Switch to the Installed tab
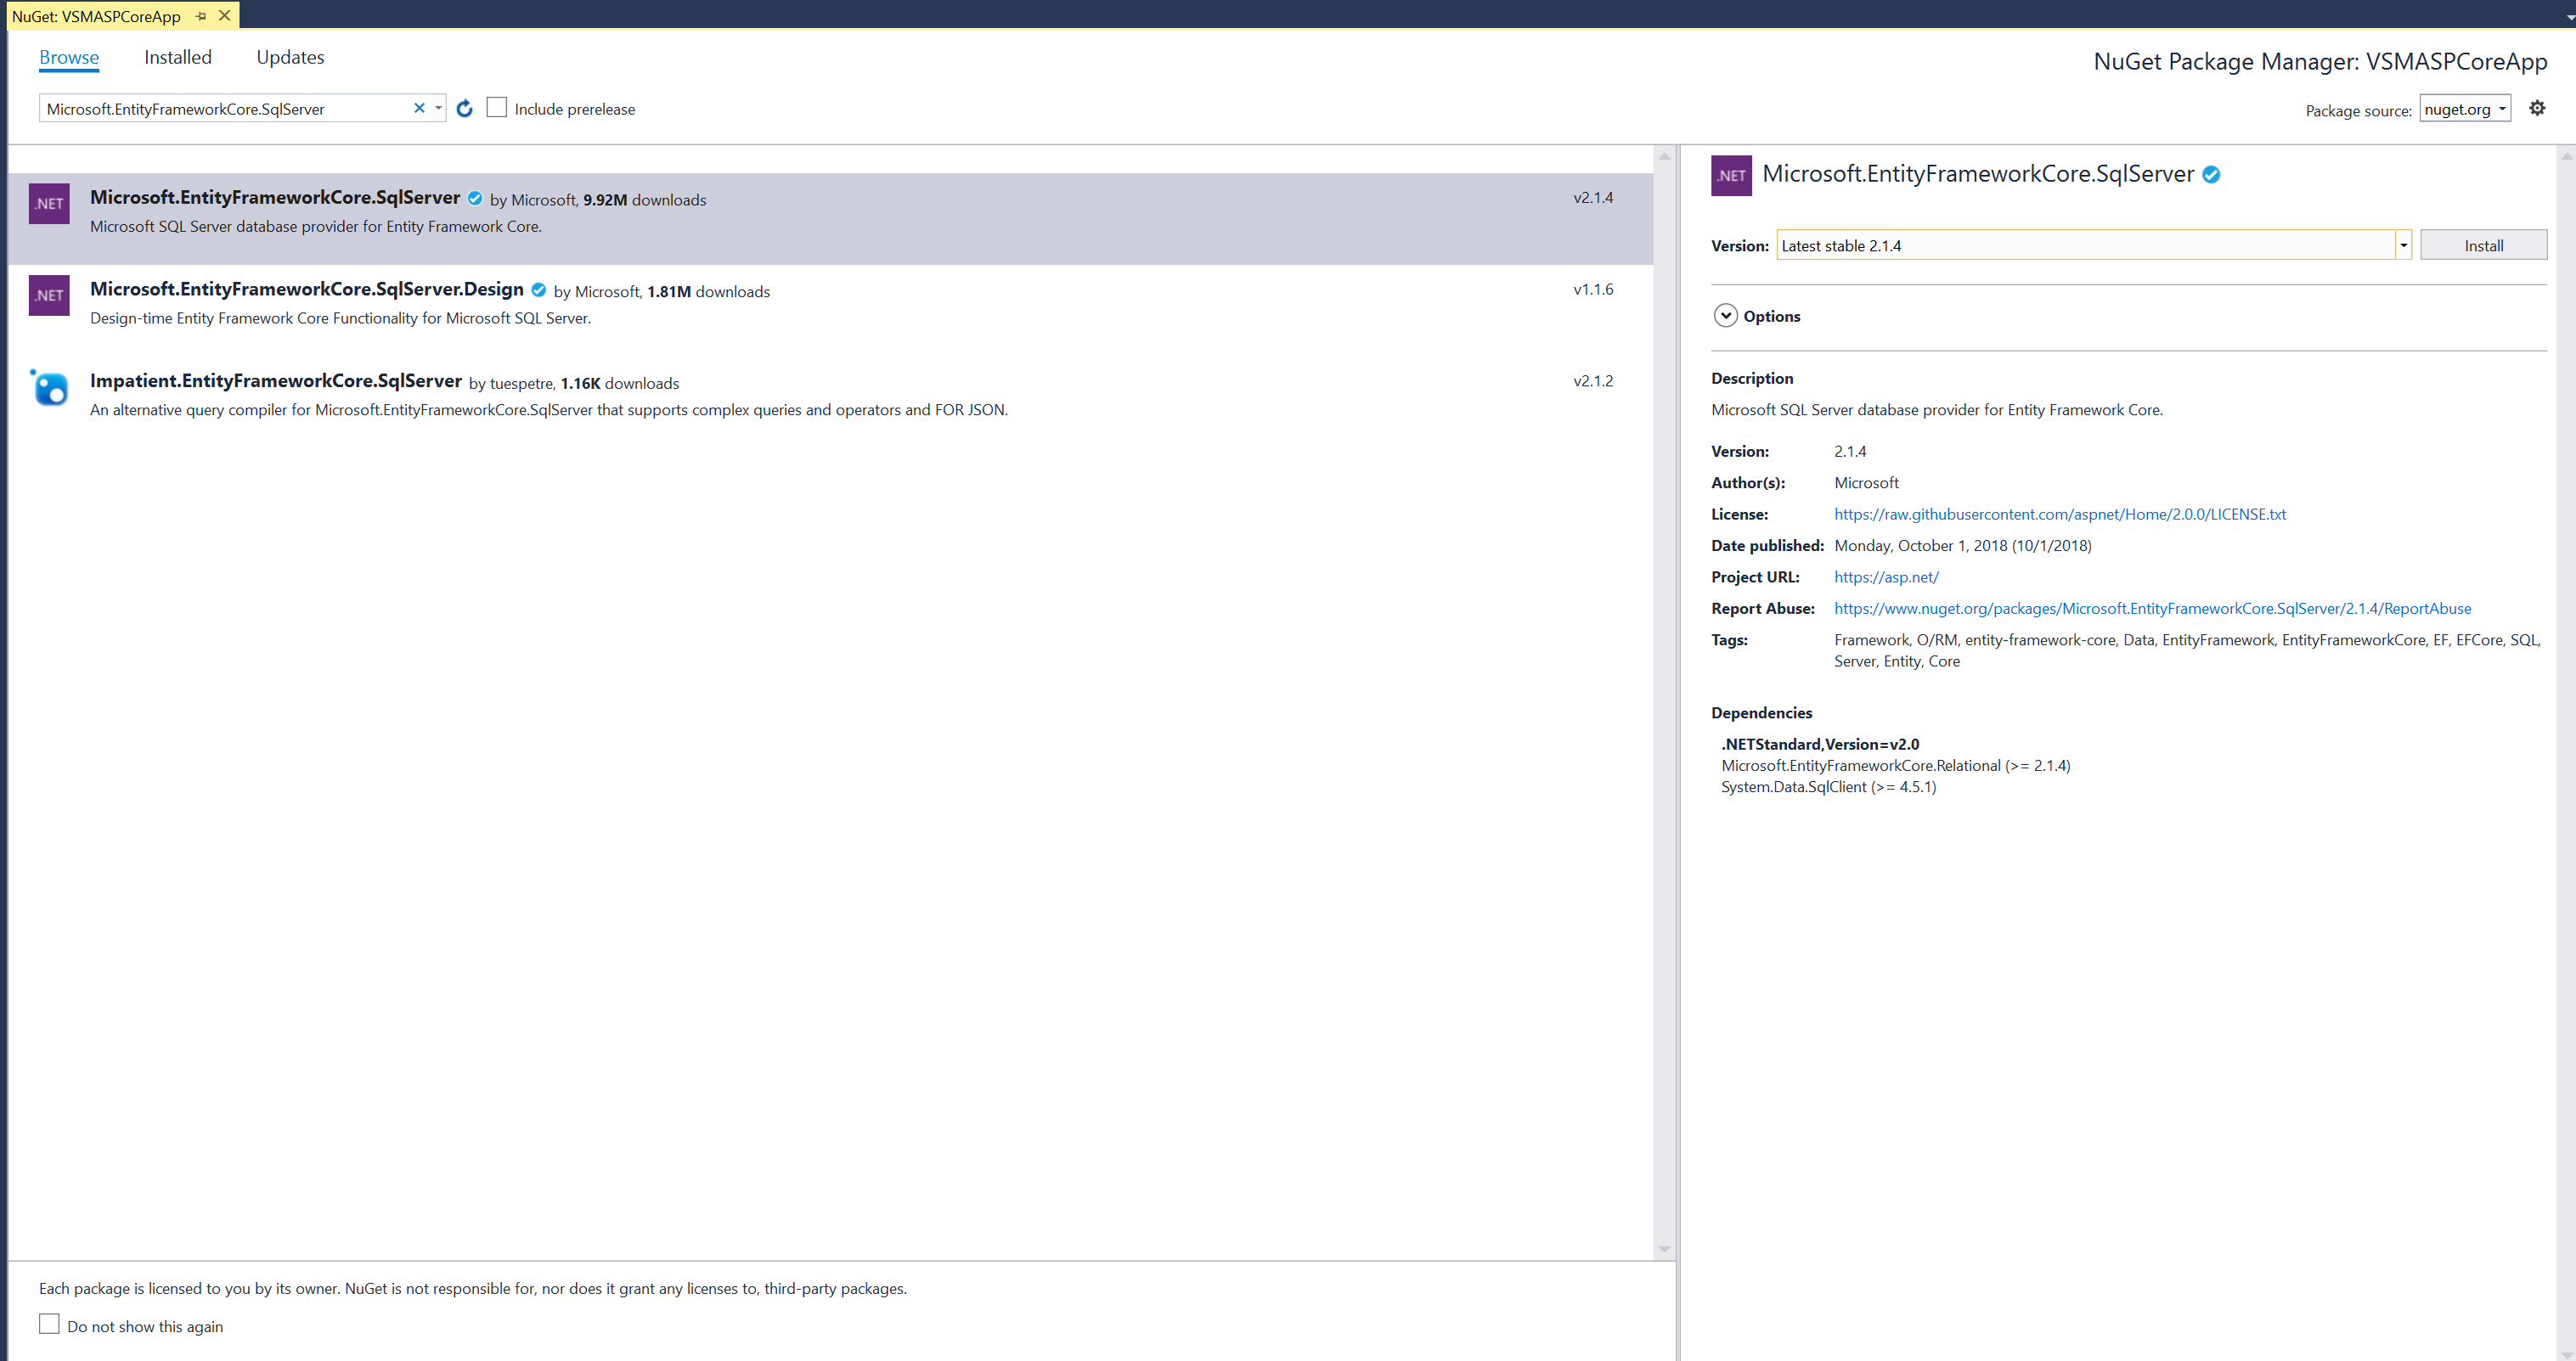The width and height of the screenshot is (2576, 1361). pos(178,57)
